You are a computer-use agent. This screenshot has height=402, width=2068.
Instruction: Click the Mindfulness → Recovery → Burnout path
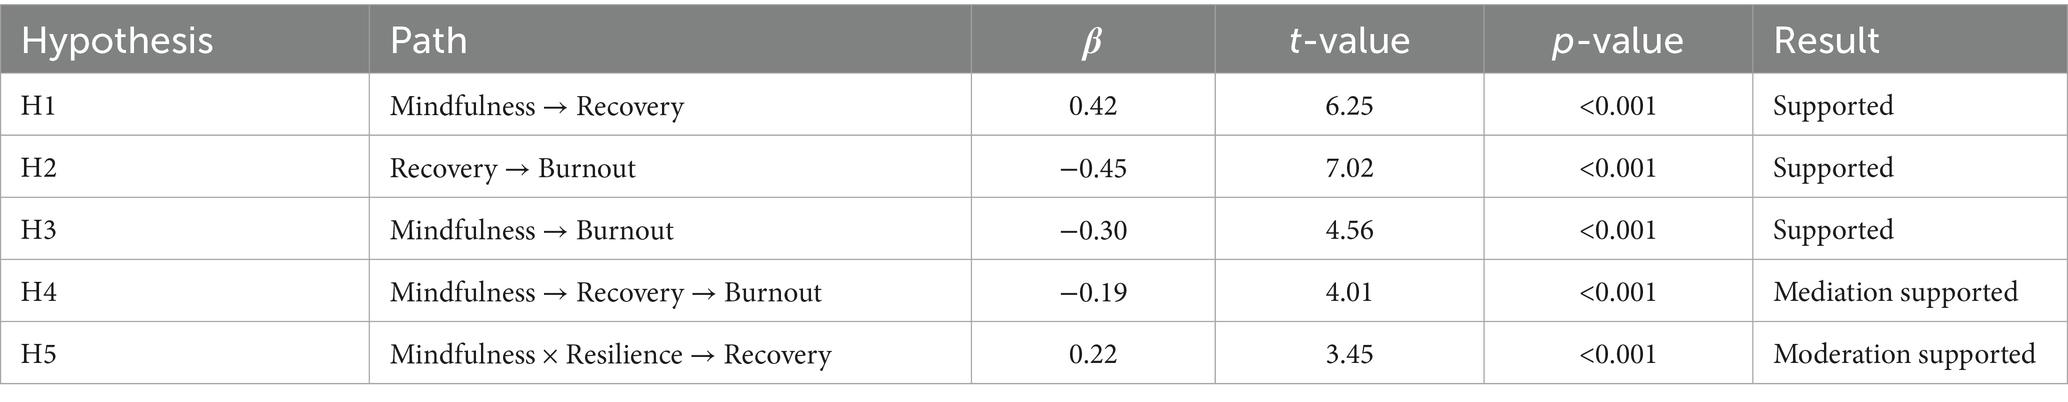pos(605,292)
